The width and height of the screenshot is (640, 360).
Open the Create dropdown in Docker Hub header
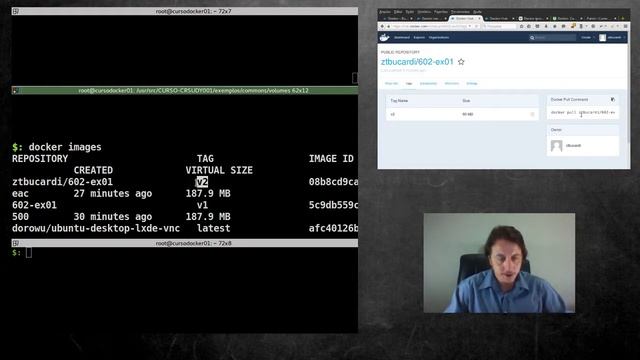(587, 38)
